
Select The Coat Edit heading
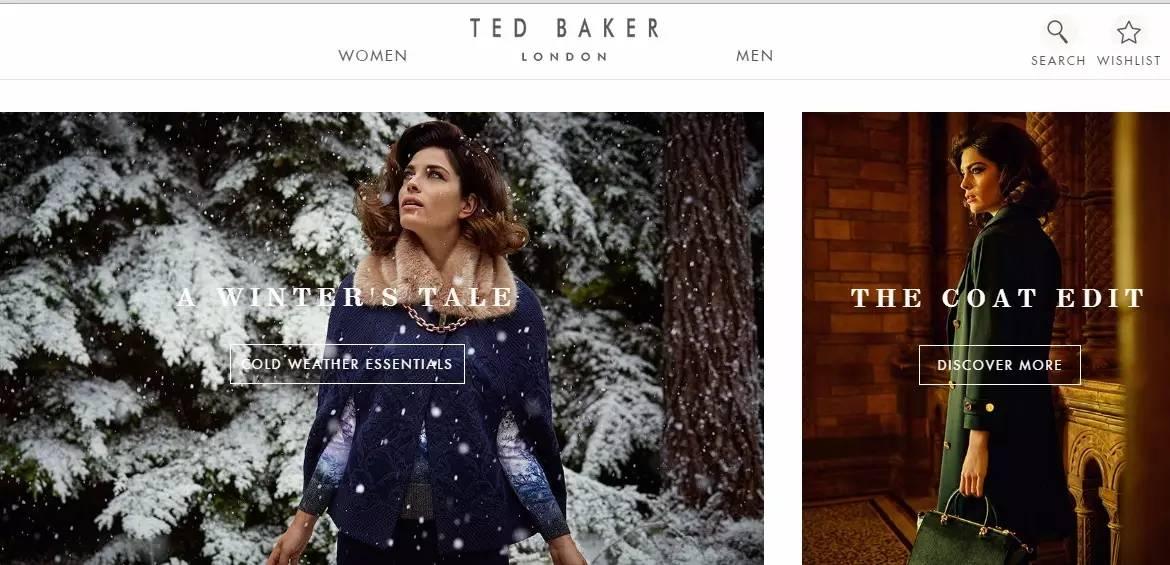[x=998, y=298]
